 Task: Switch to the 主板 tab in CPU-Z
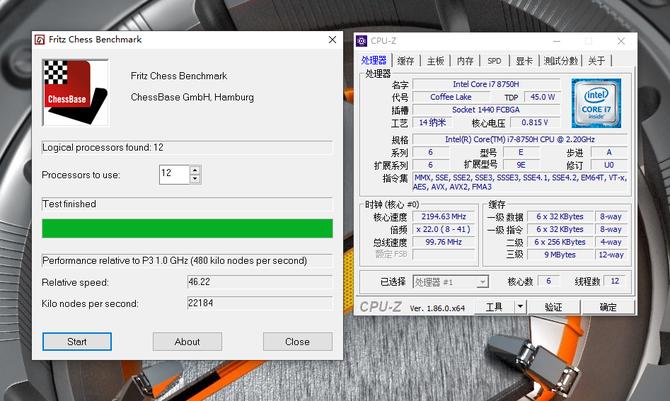click(x=435, y=61)
